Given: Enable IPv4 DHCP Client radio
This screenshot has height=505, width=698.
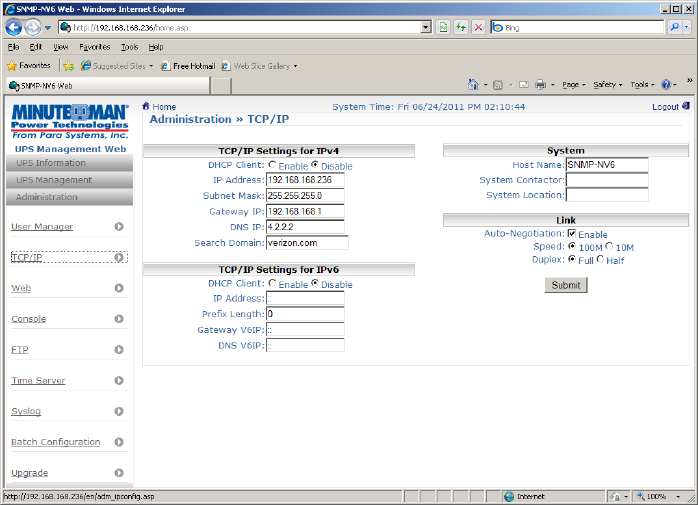Looking at the screenshot, I should coord(272,165).
